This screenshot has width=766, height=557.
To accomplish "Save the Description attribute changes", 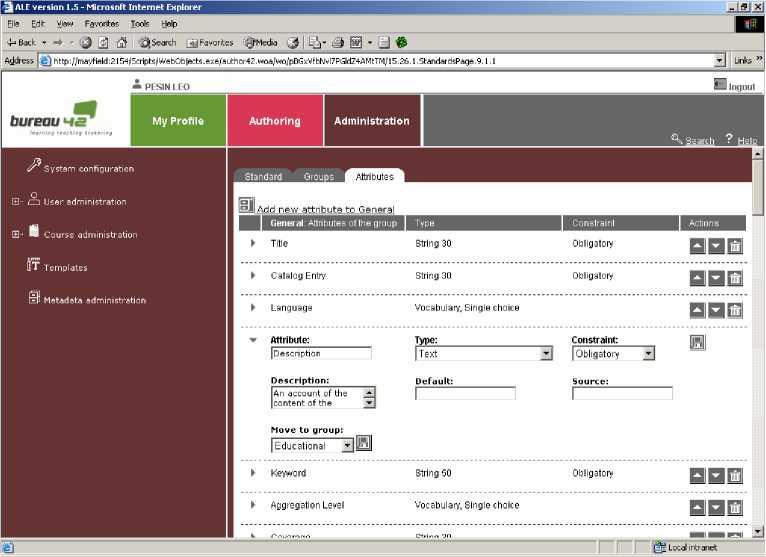I will point(698,343).
